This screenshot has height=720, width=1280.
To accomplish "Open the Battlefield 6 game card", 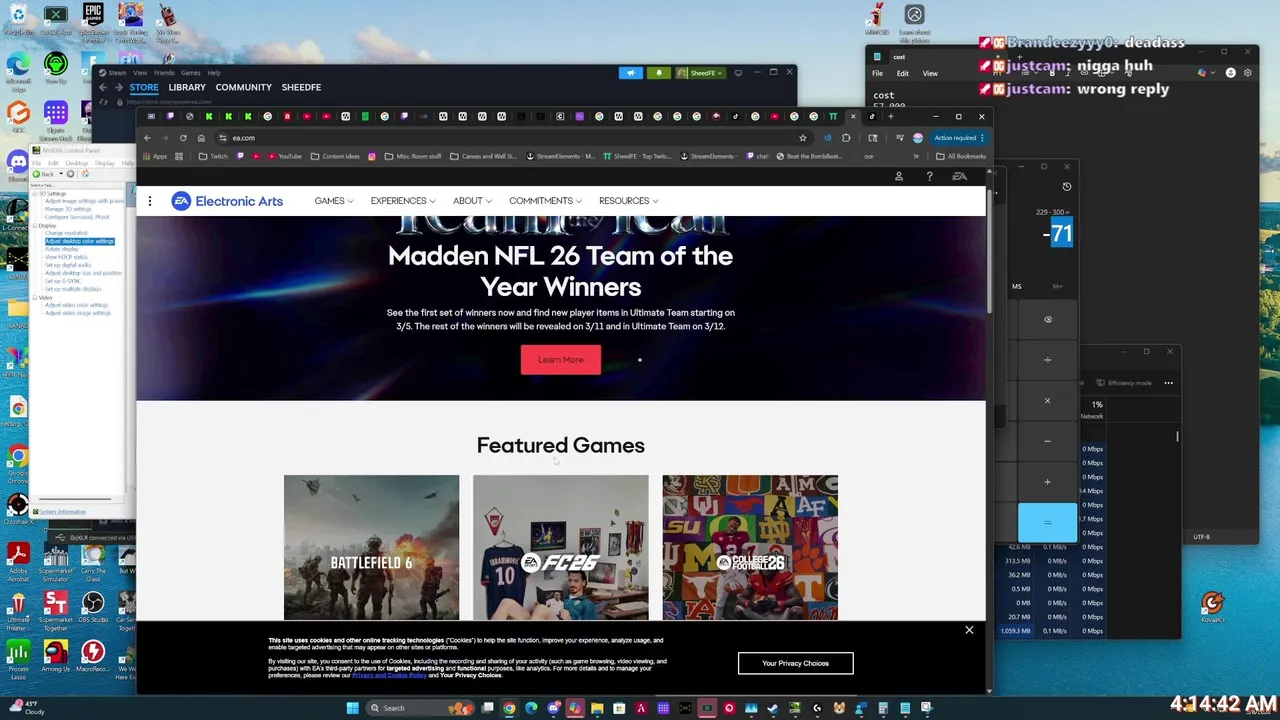I will click(371, 547).
